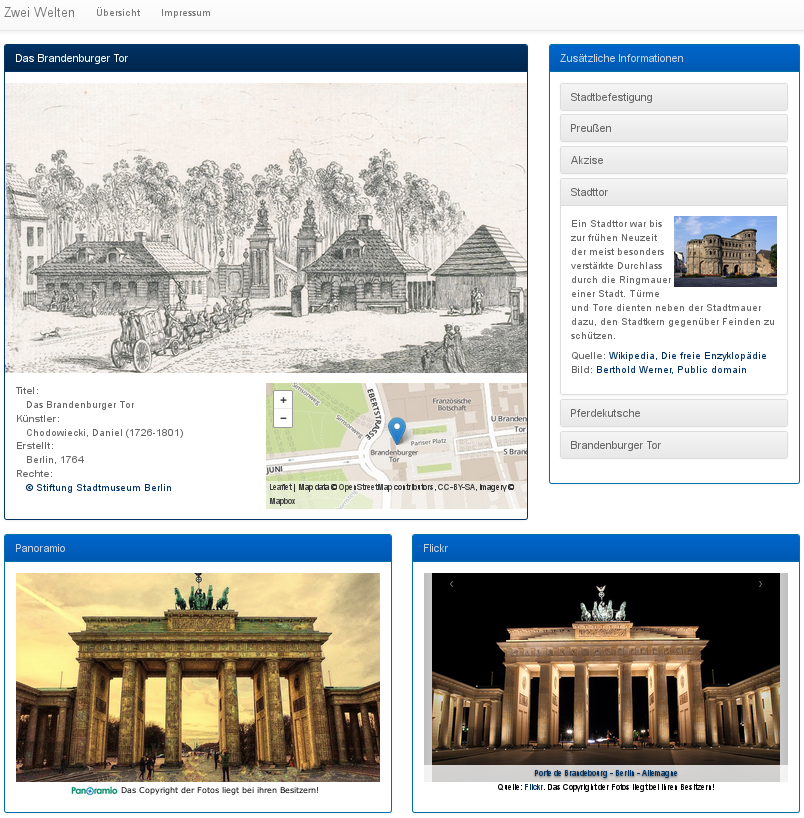Show previous Flickr carousel photo
The width and height of the screenshot is (804, 818).
[452, 584]
